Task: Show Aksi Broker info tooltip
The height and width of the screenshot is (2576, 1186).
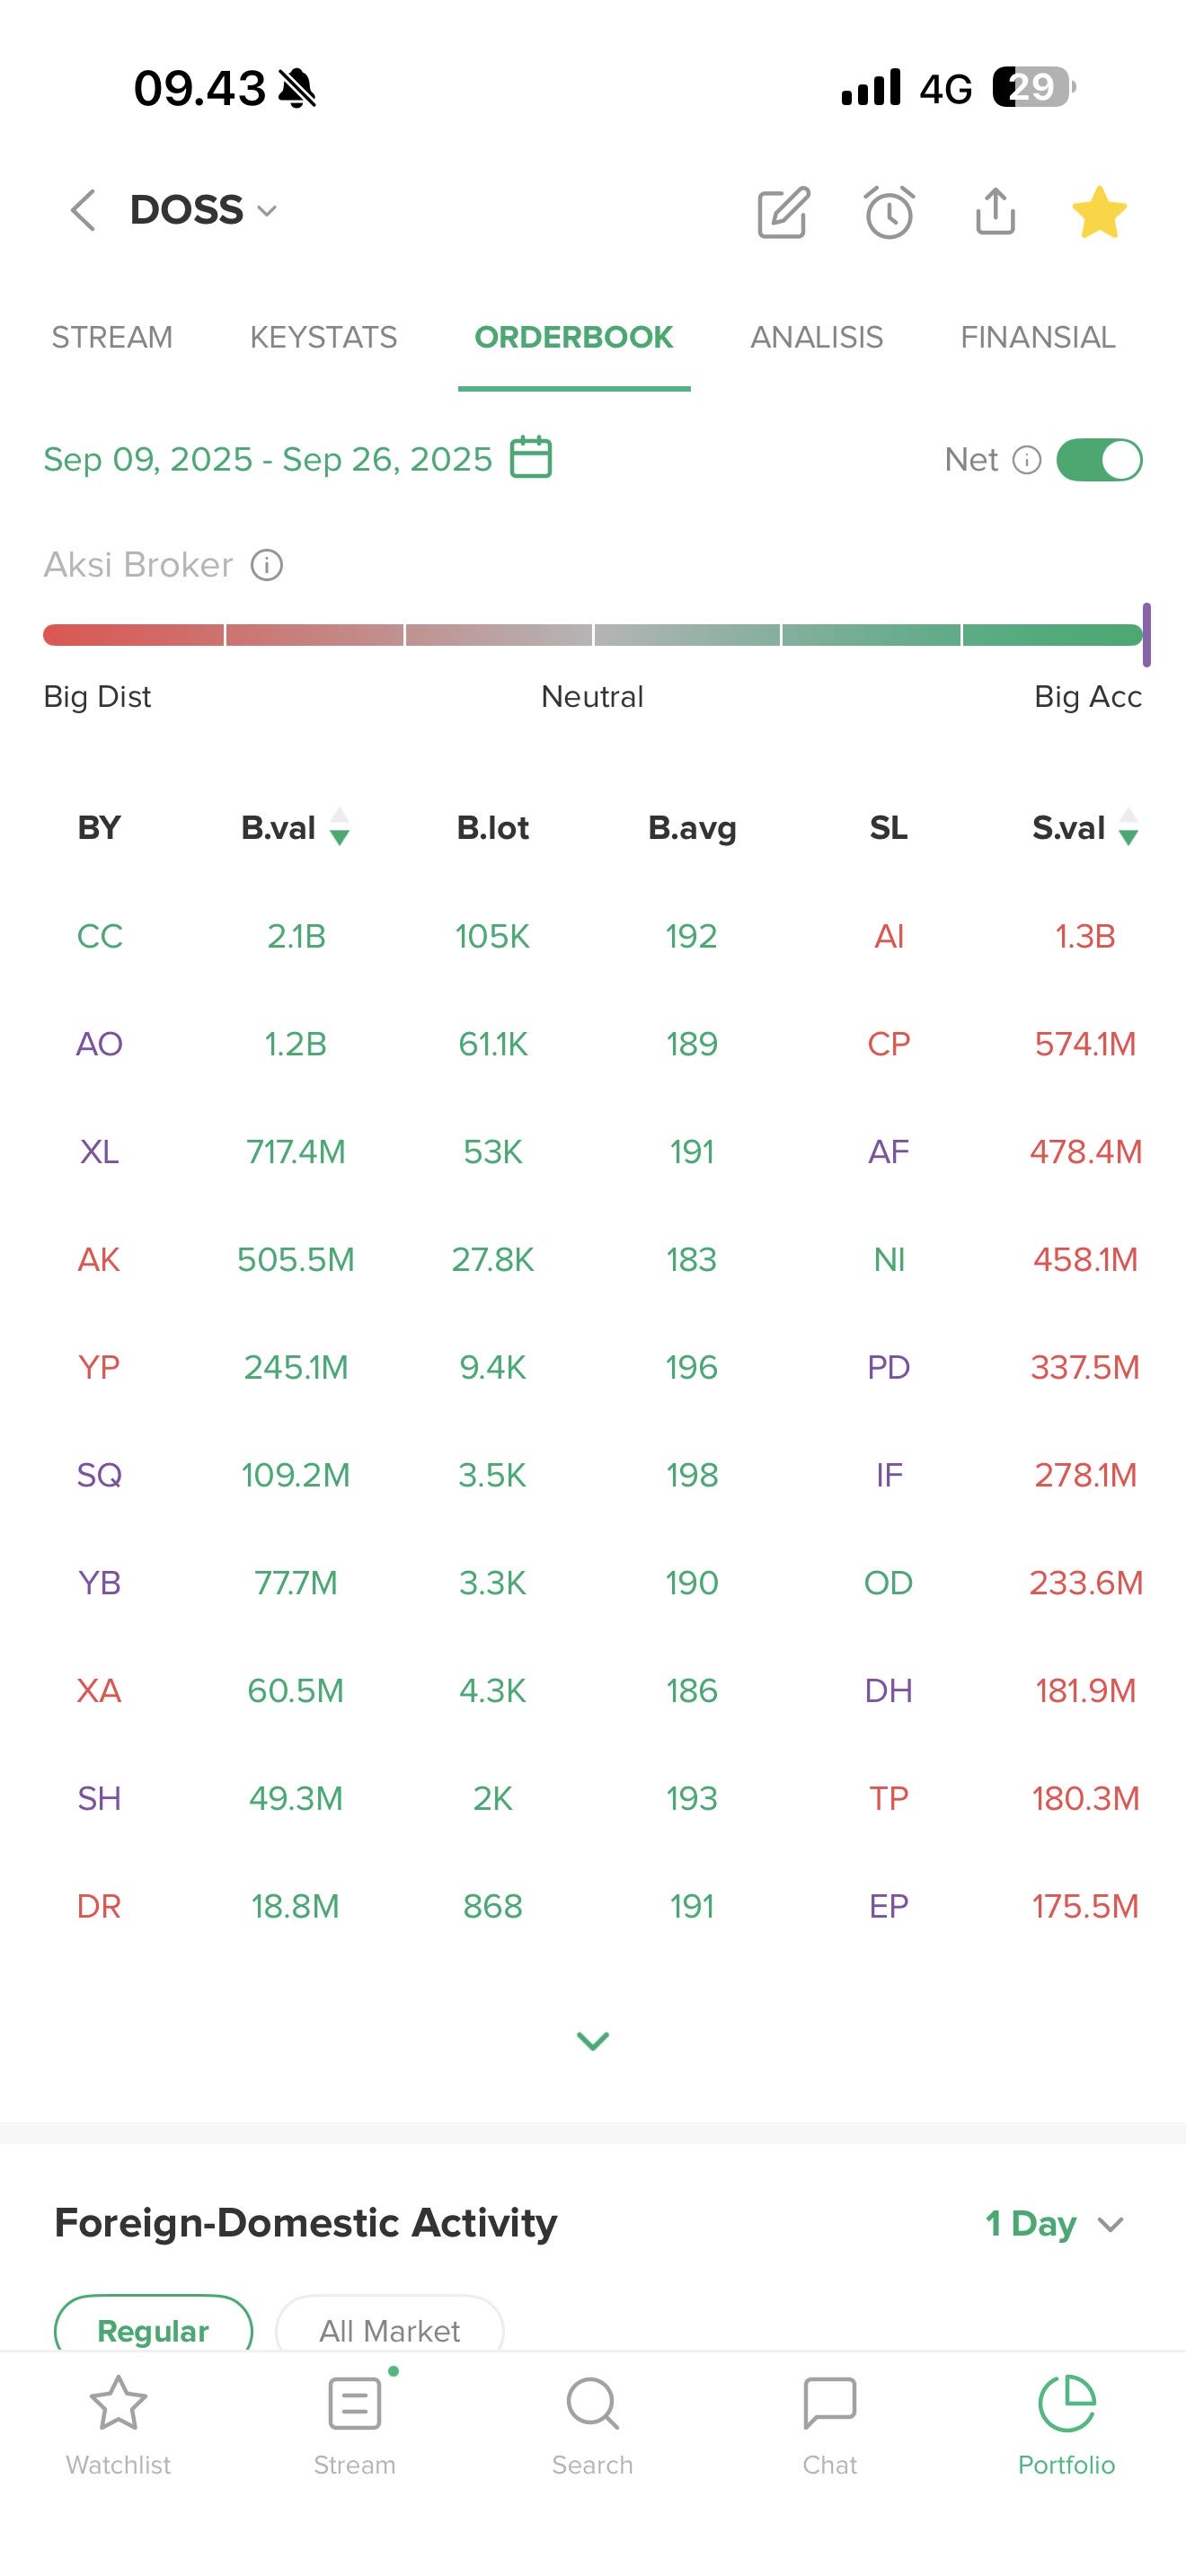Action: pyautogui.click(x=267, y=565)
